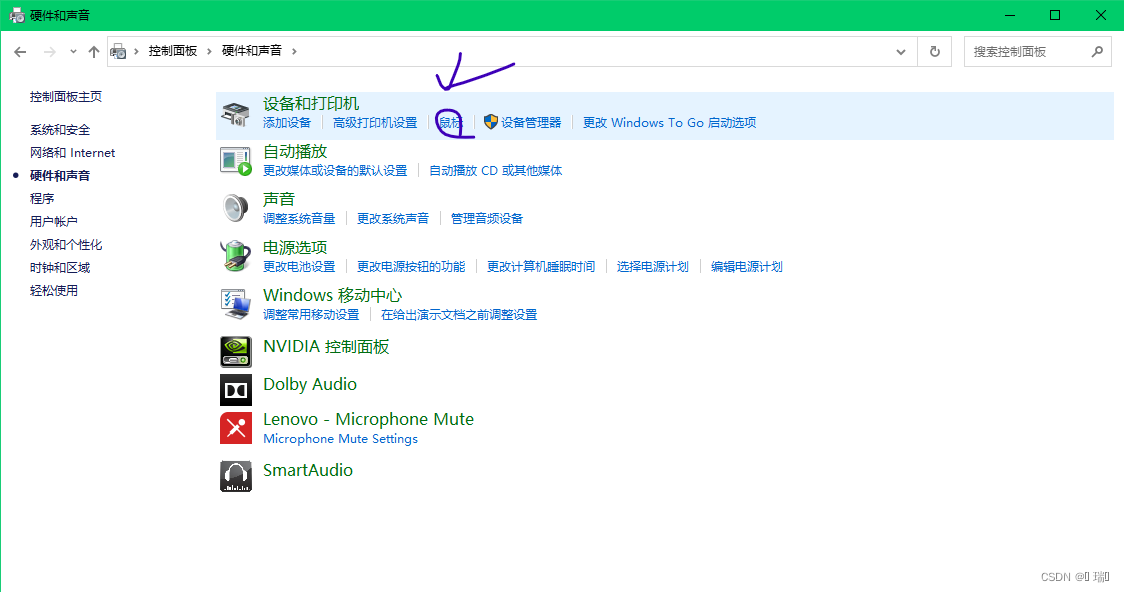Click 编辑电源计划 link
This screenshot has width=1124, height=592.
[747, 267]
